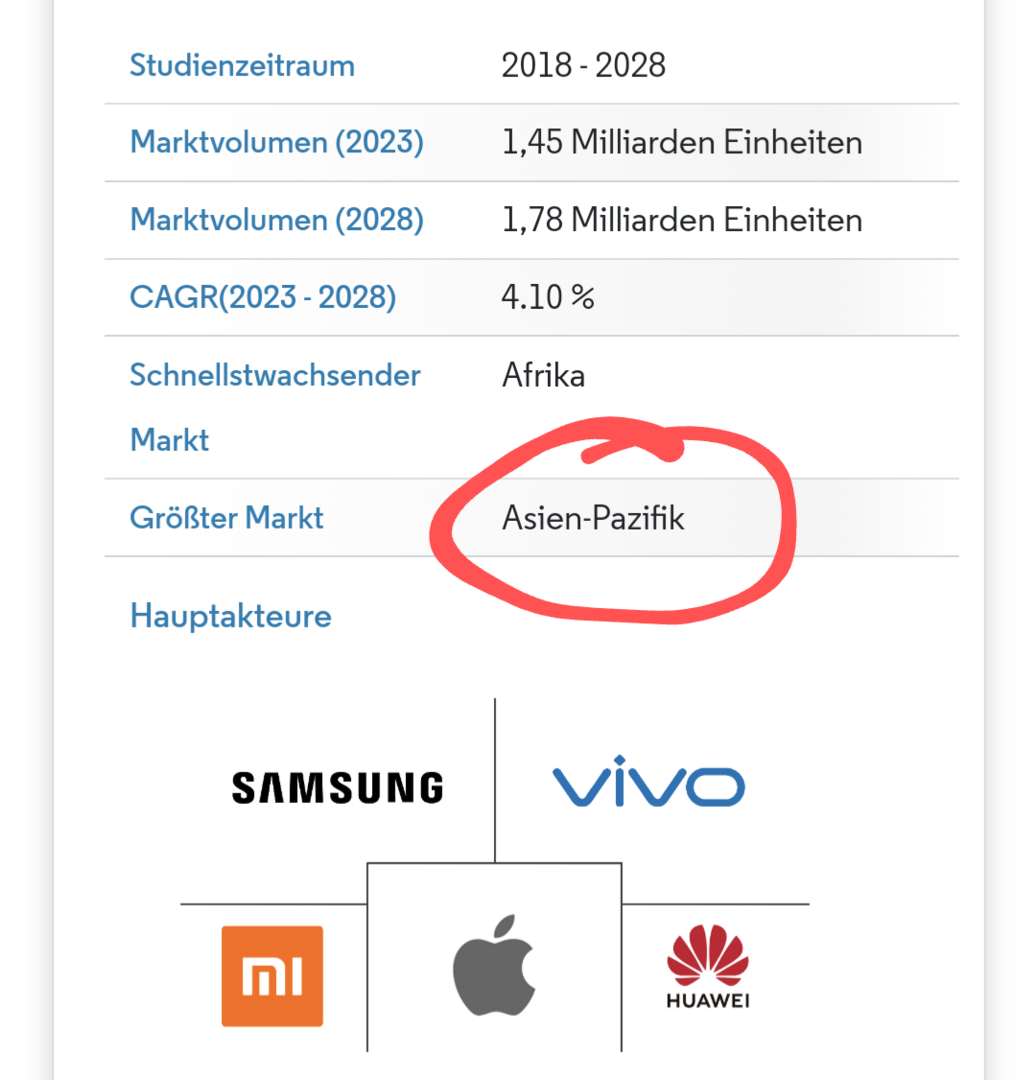Viewport: 1036px width, 1080px height.
Task: Click the HUAWEI text under the logo
Action: tap(708, 1000)
